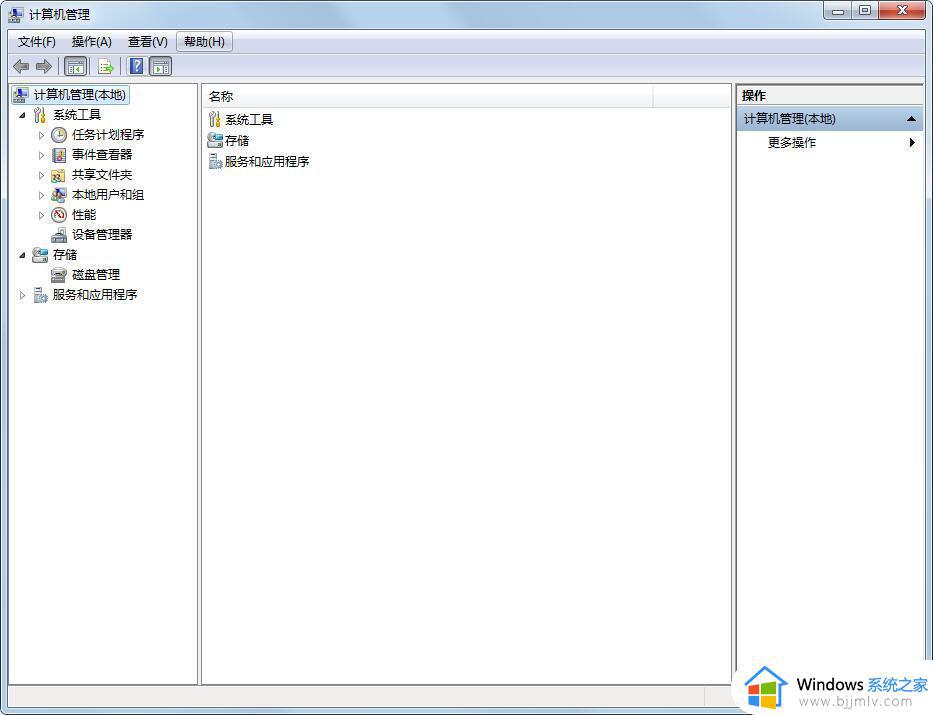The image size is (933, 715).
Task: Close the 计算机管理 window
Action: 902,11
